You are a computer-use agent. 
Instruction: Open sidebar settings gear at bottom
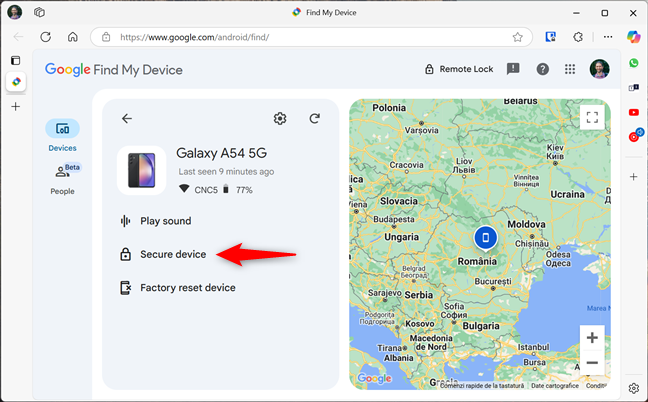click(634, 388)
